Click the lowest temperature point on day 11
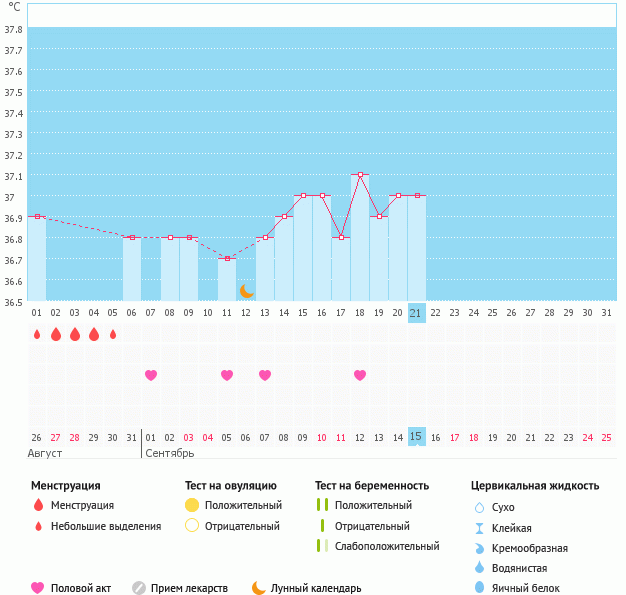This screenshot has width=626, height=595. (x=227, y=258)
